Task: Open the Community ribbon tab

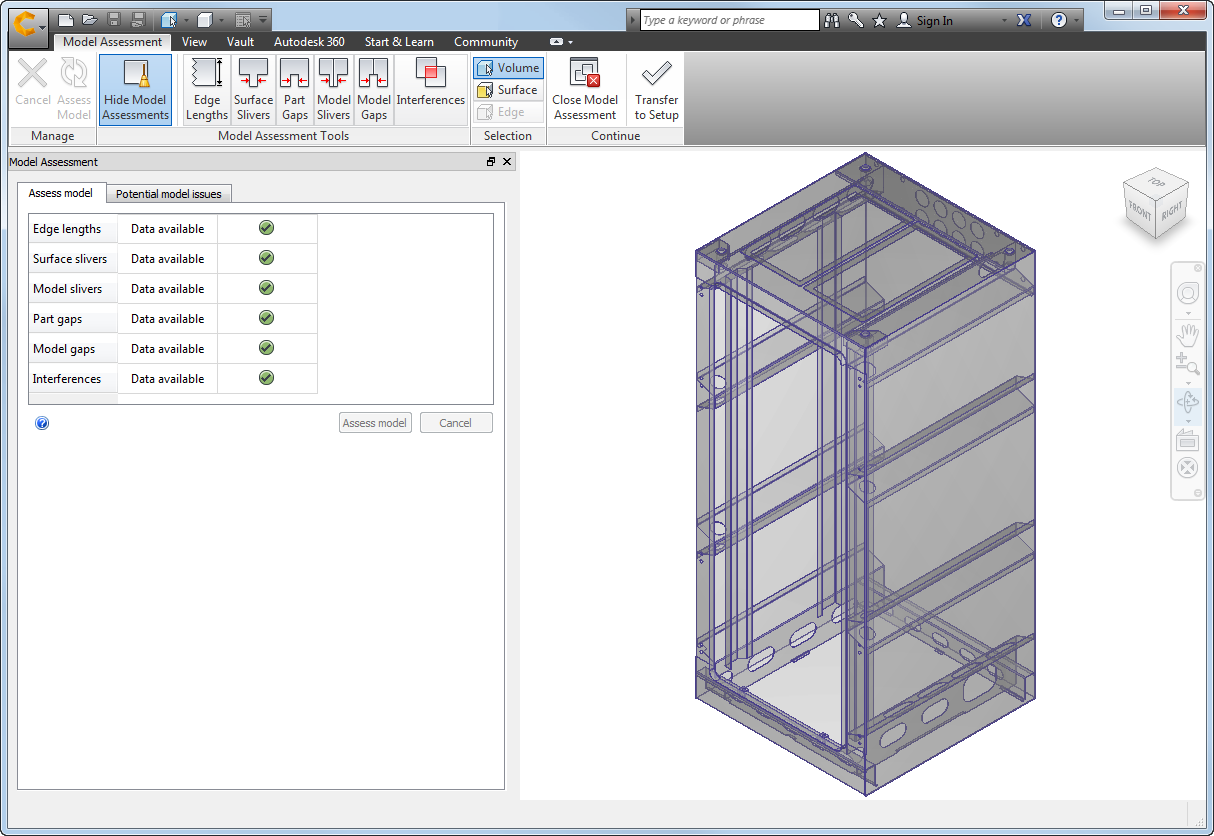Action: tap(486, 42)
